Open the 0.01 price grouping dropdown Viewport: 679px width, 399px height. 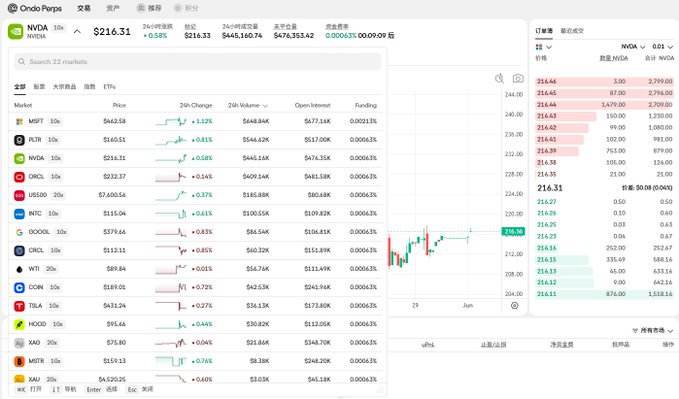[663, 47]
